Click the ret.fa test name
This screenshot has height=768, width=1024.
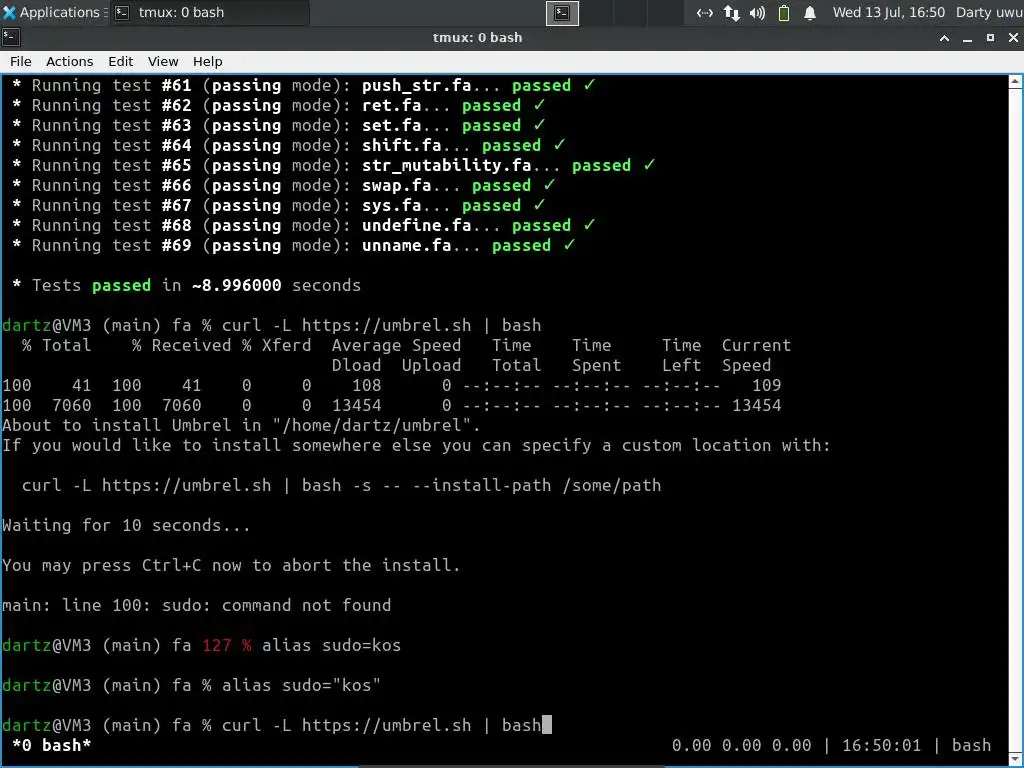click(391, 106)
